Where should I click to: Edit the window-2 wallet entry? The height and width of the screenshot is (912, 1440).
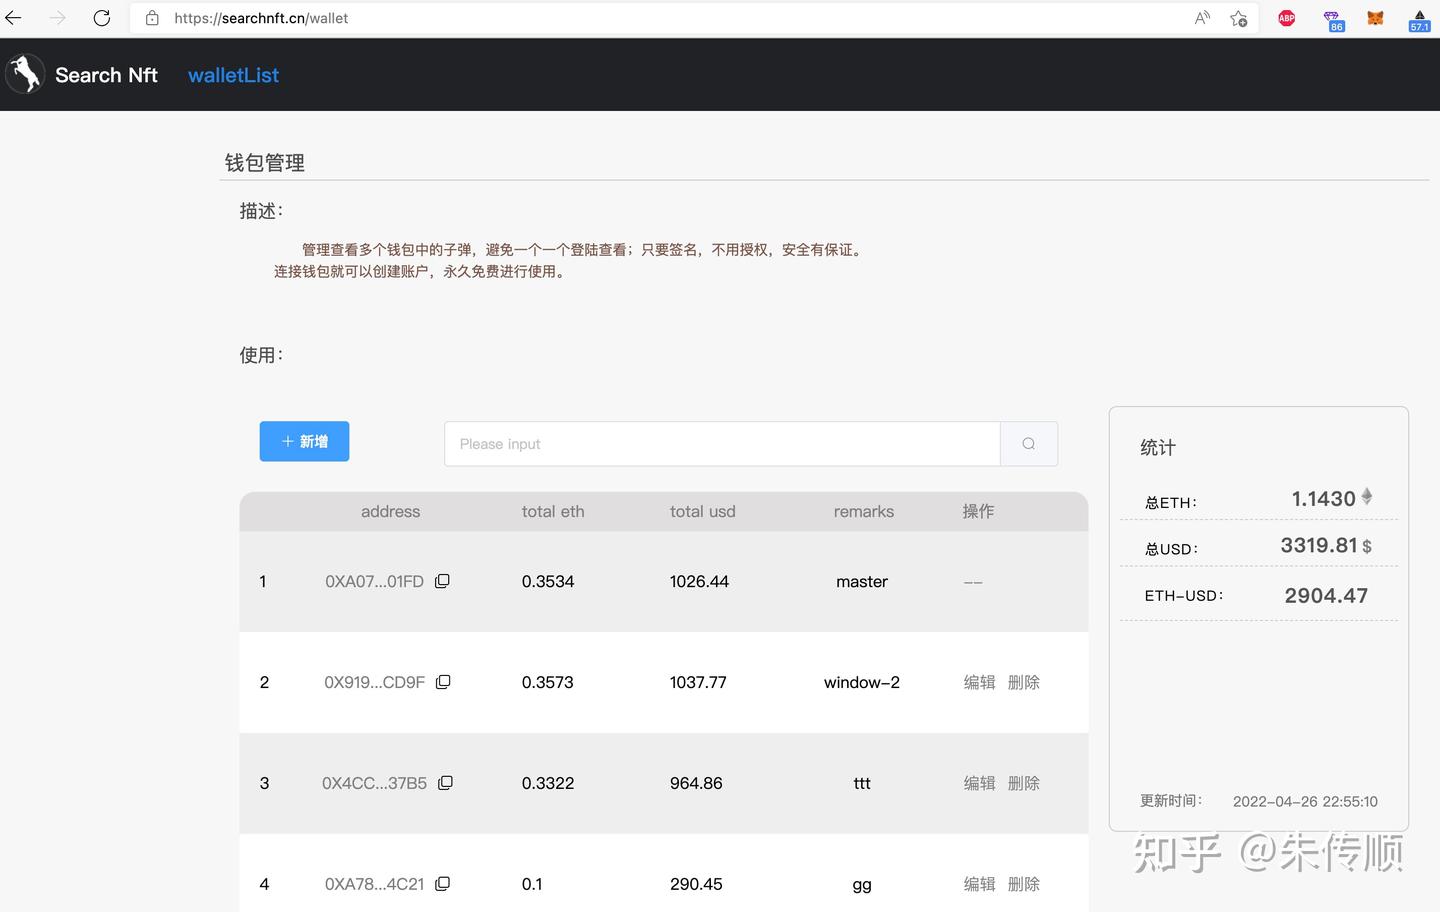pyautogui.click(x=979, y=681)
